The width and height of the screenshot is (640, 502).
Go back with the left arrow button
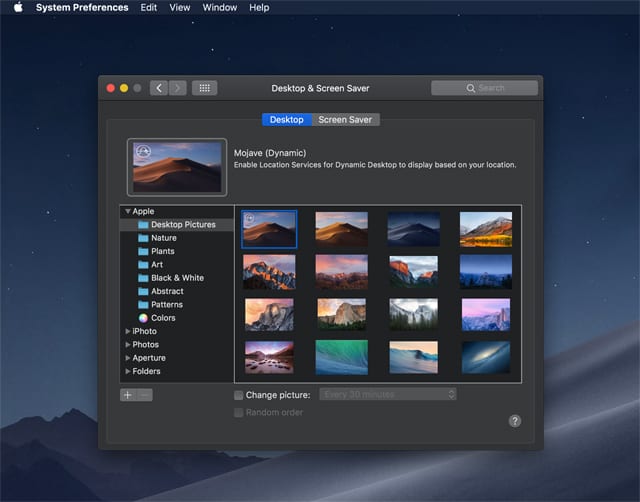(x=159, y=88)
